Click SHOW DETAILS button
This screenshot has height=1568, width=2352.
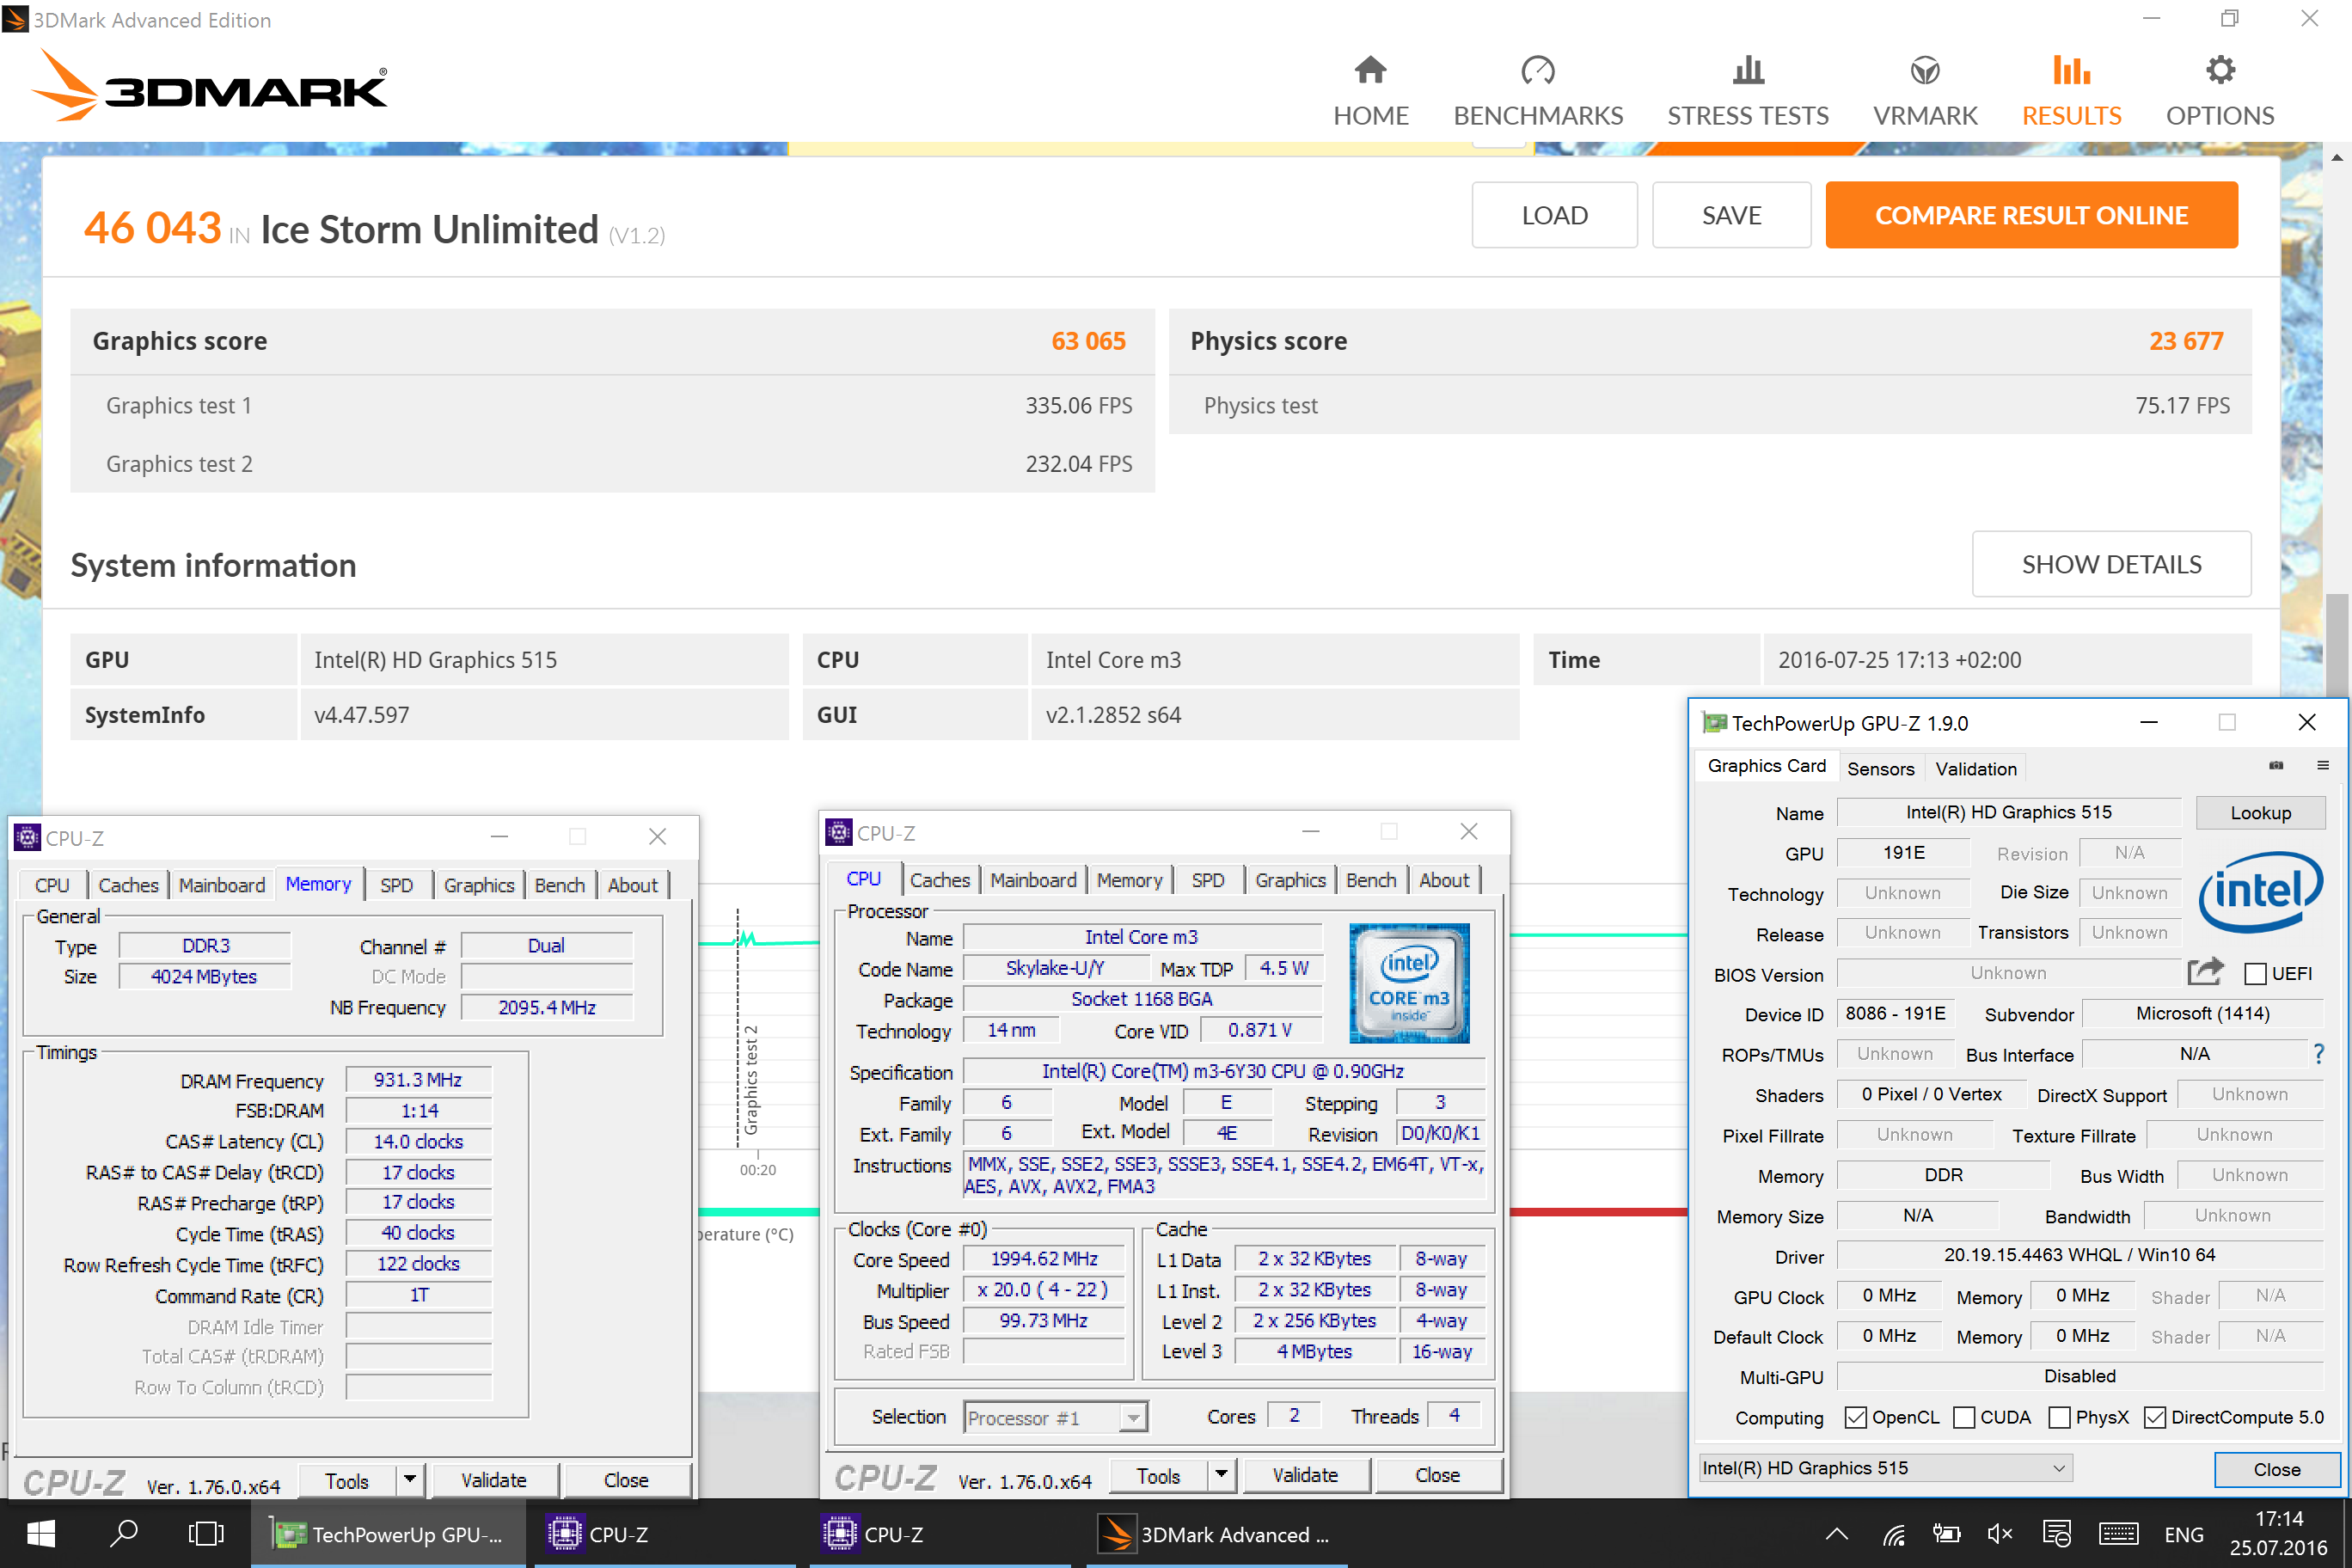(x=2111, y=564)
